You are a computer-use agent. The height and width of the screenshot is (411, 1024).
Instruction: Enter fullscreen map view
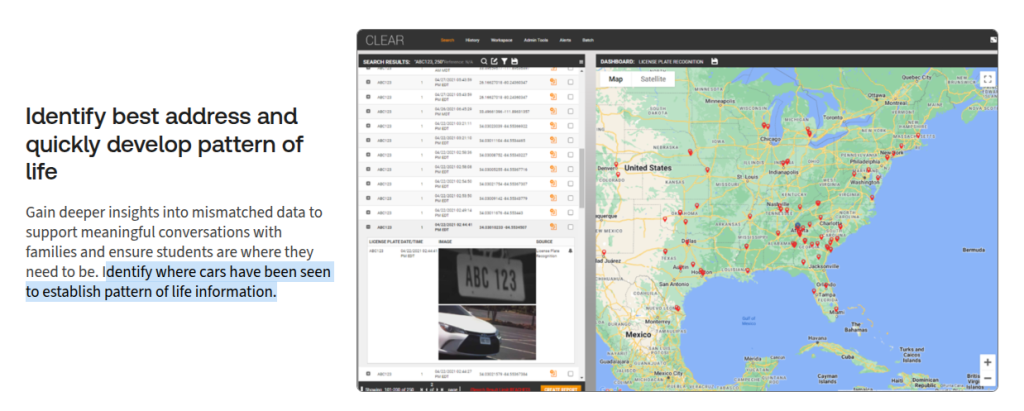987,79
